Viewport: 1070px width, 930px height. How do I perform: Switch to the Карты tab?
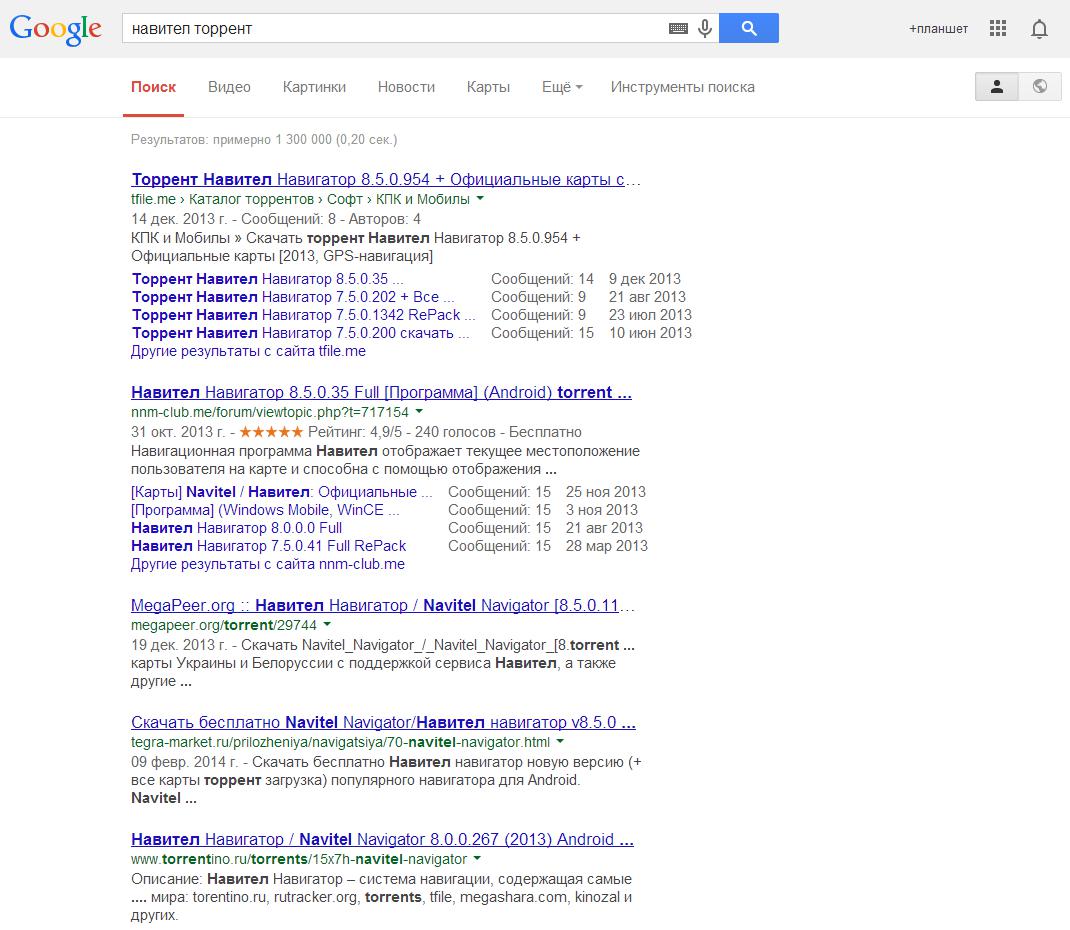pyautogui.click(x=489, y=87)
